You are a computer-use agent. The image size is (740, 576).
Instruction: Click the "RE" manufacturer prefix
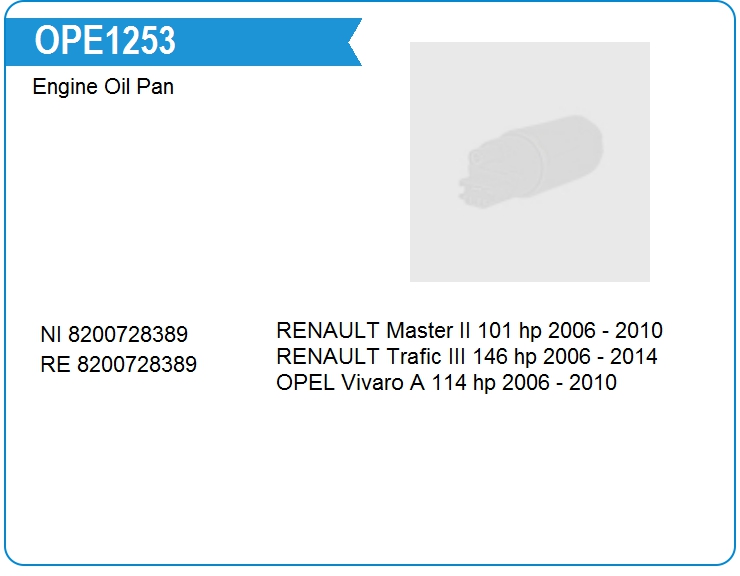pyautogui.click(x=55, y=364)
